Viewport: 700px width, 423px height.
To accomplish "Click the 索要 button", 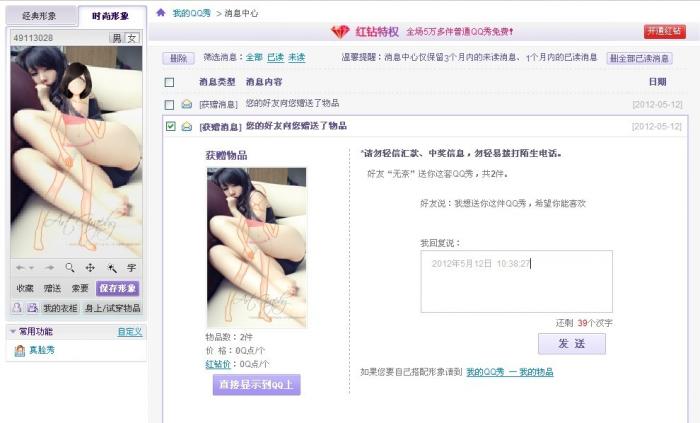I will click(80, 288).
